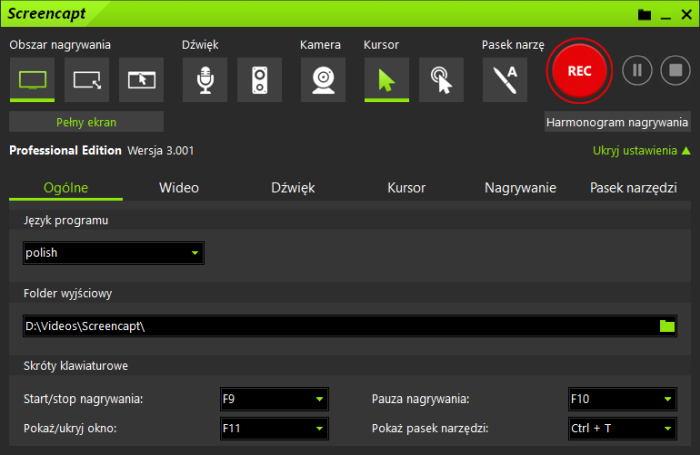Pause the recording

click(x=637, y=70)
